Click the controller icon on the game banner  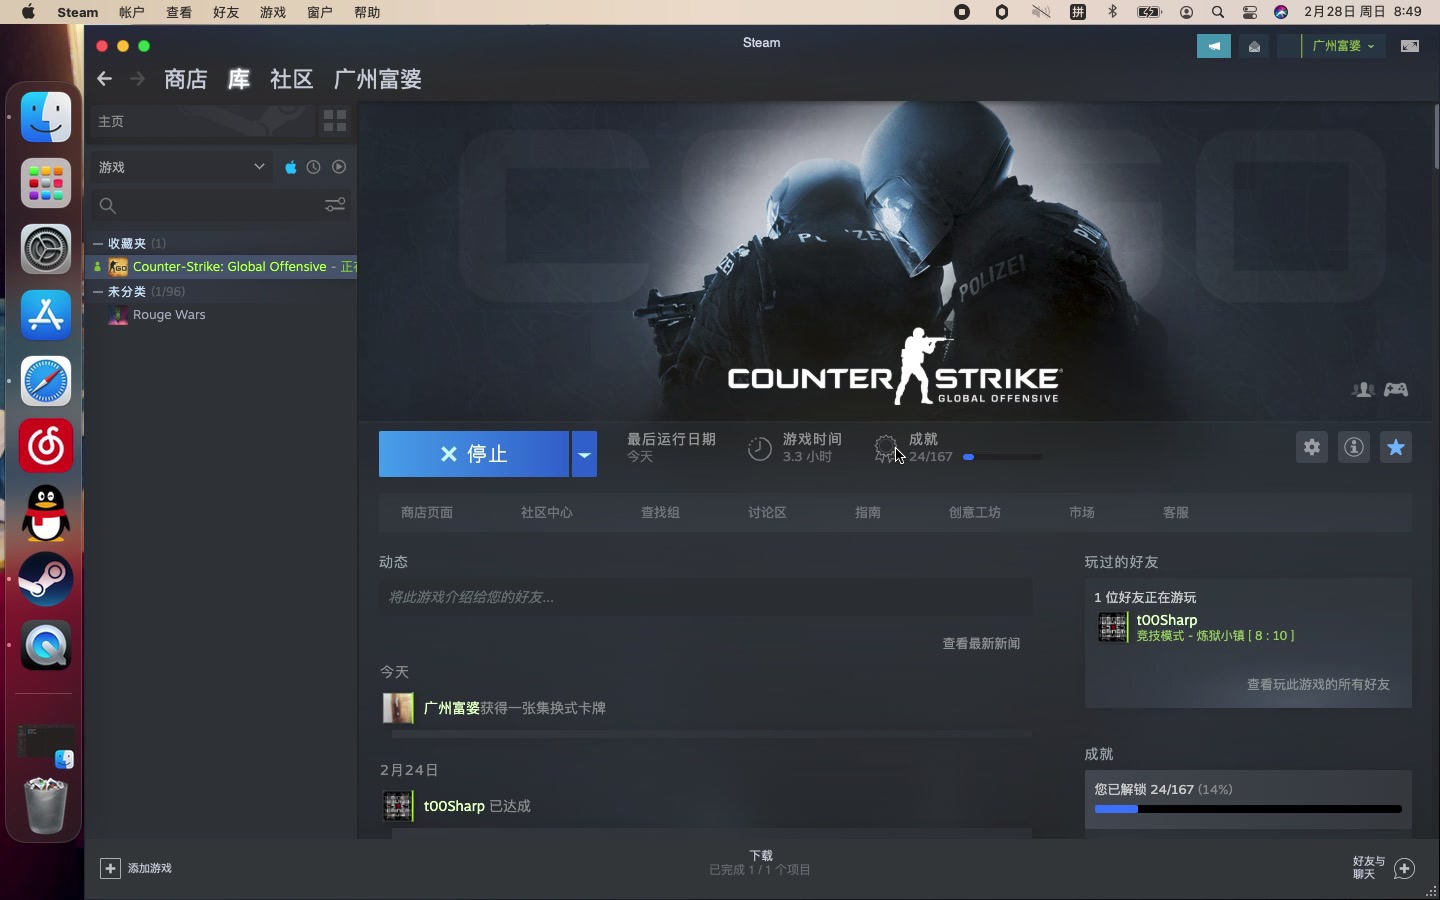coord(1397,390)
